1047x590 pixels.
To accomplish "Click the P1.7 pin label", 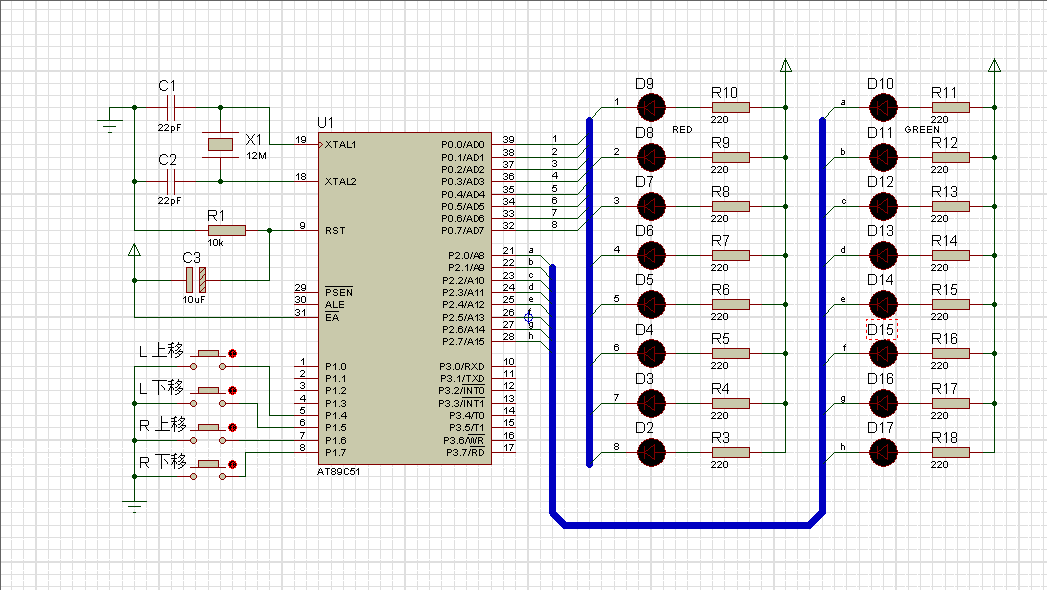I will click(335, 453).
